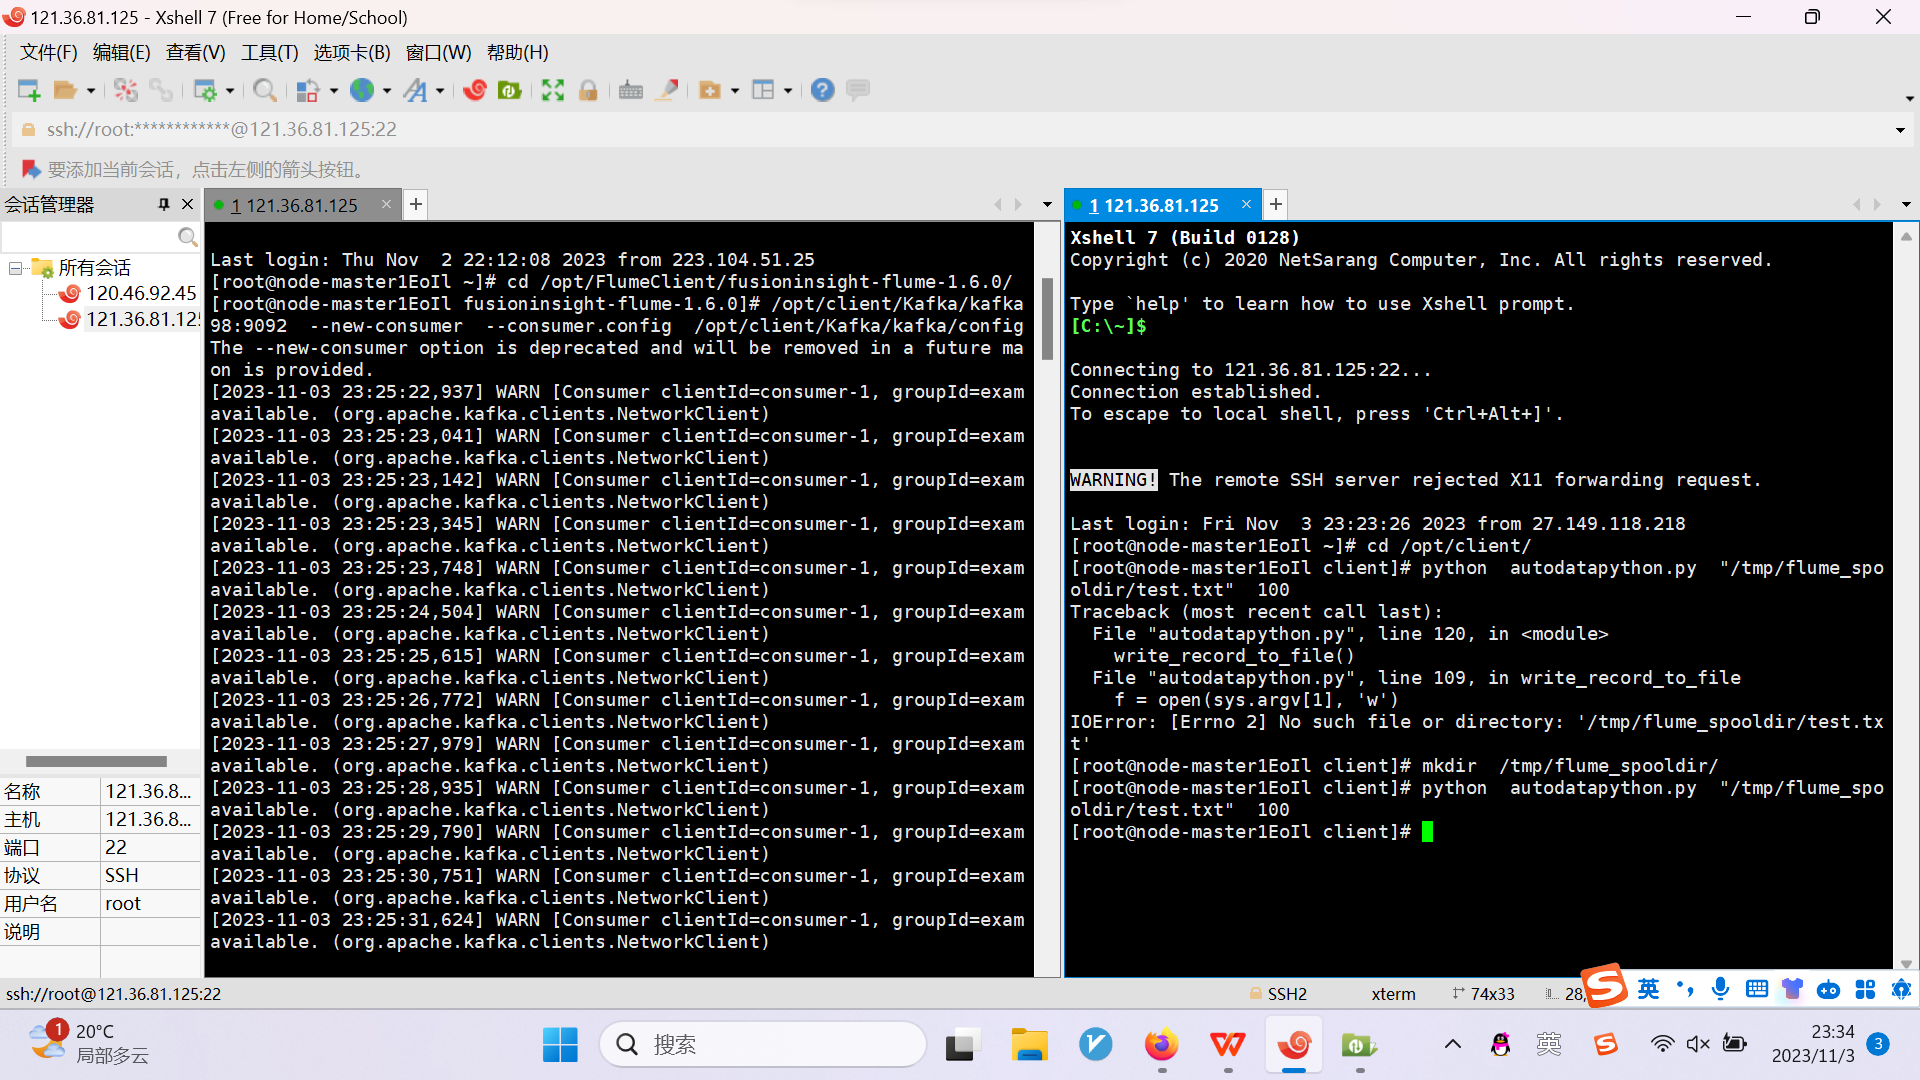Click the left terminal vertical scrollbar thumb
The width and height of the screenshot is (1920, 1080).
[1047, 318]
